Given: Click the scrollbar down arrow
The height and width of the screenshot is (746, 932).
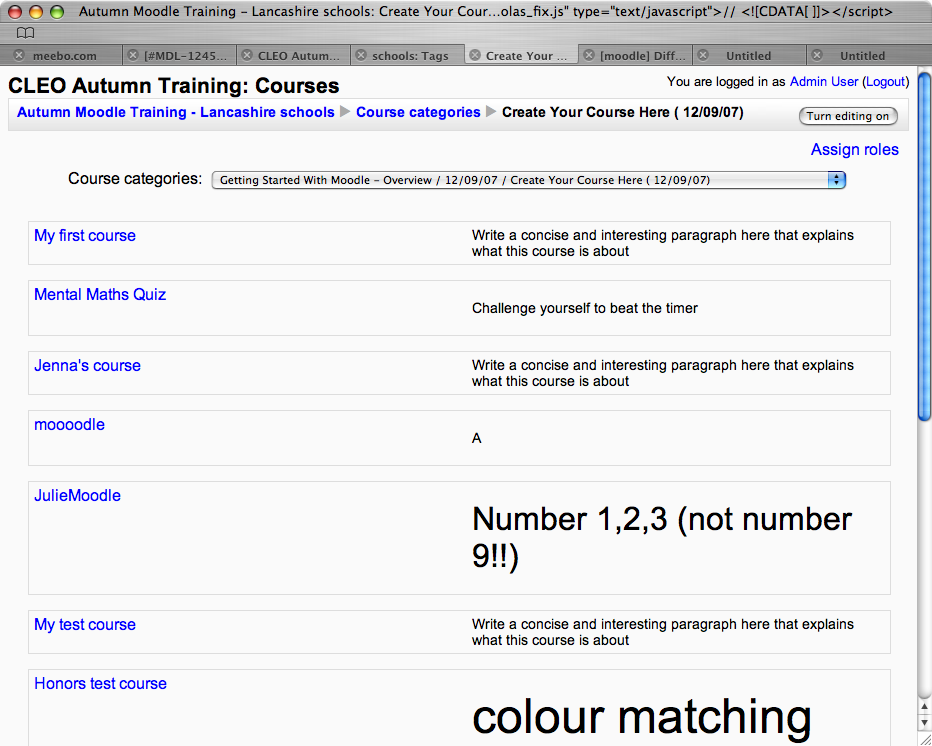Looking at the screenshot, I should [x=924, y=722].
